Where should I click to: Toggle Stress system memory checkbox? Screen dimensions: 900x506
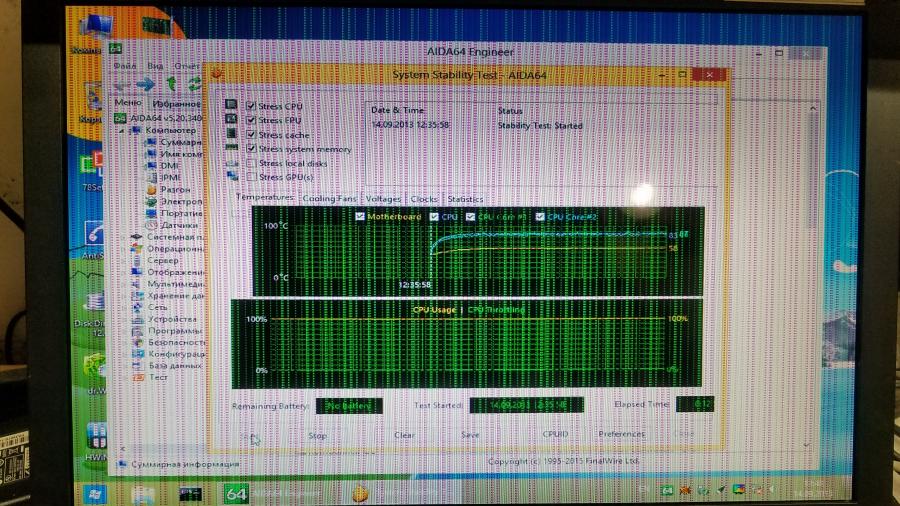point(251,149)
